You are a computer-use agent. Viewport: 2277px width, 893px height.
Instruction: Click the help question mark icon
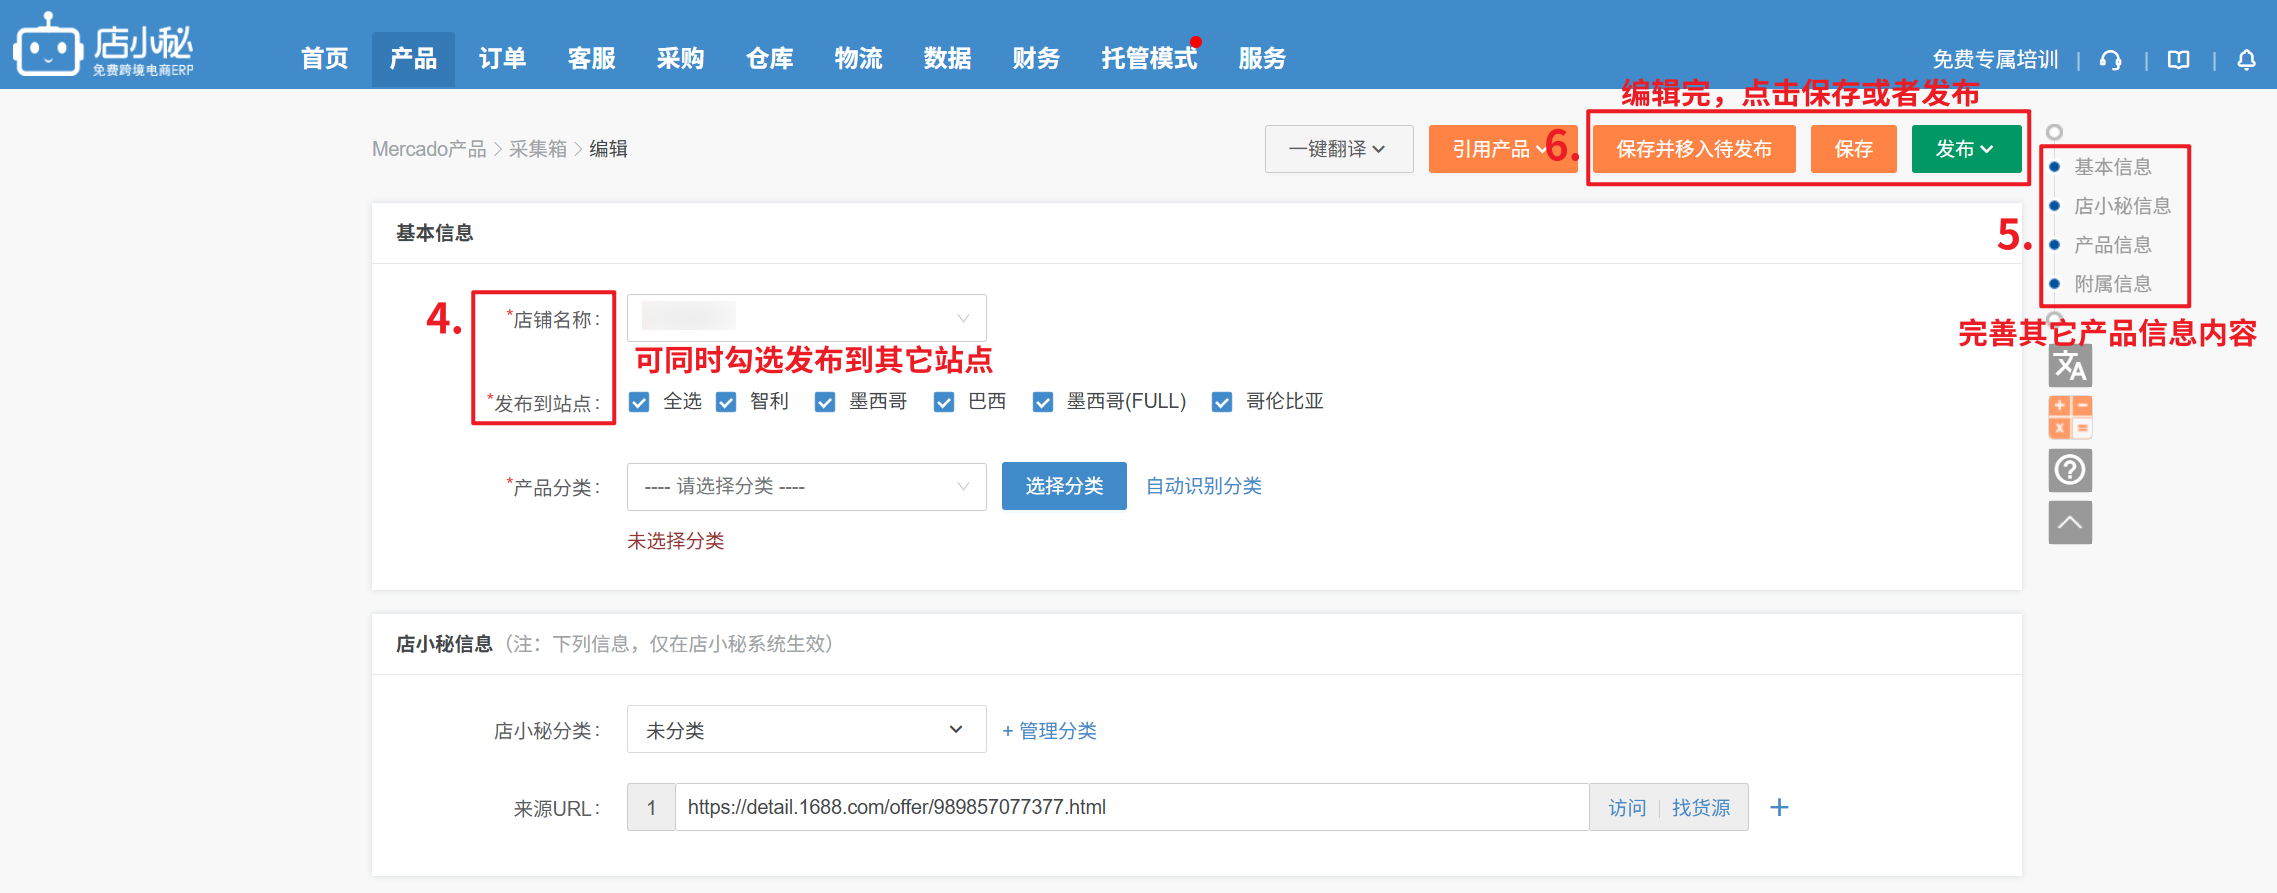point(2069,469)
